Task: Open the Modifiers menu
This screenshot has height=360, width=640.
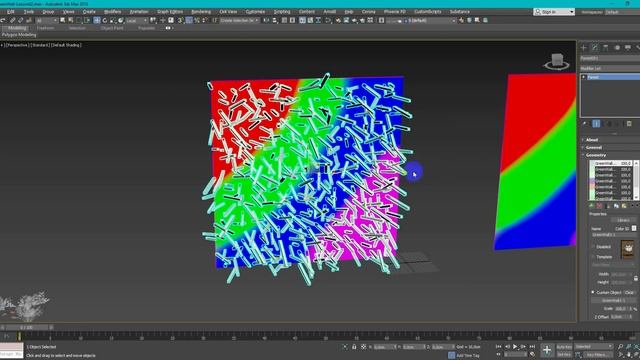Action: 112,12
